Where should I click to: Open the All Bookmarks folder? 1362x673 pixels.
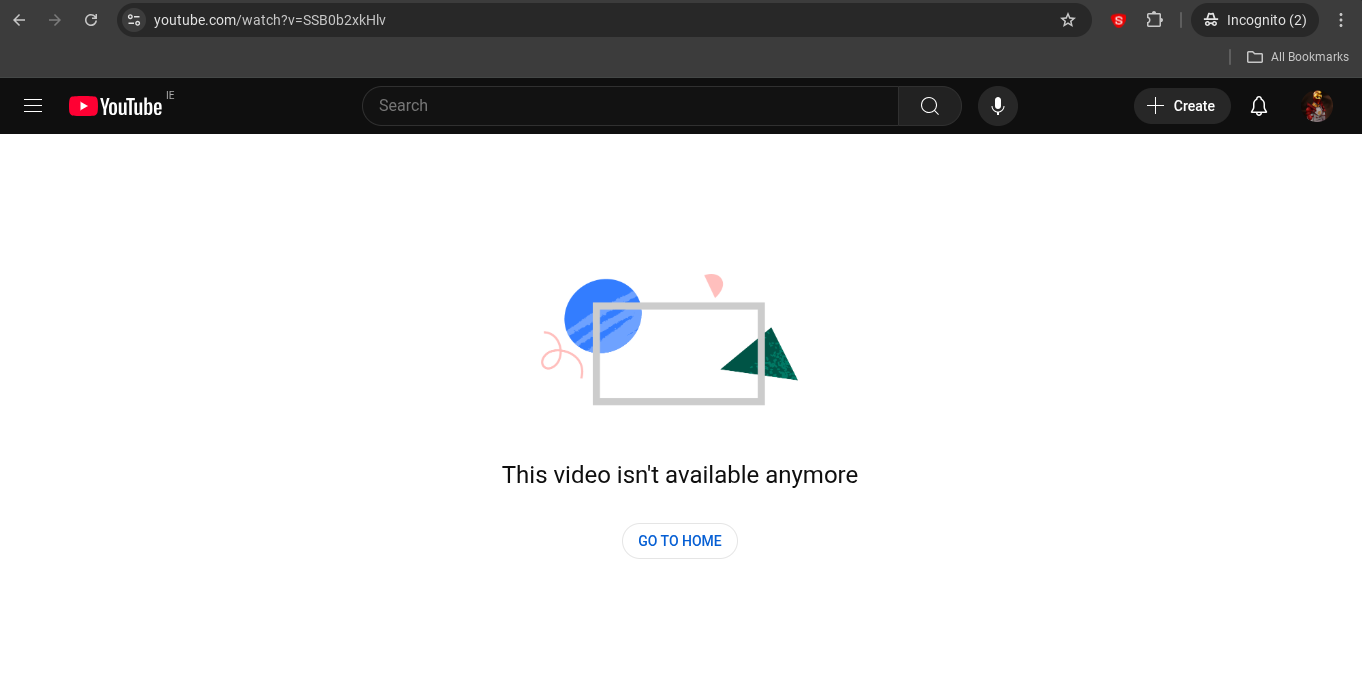click(x=1298, y=57)
